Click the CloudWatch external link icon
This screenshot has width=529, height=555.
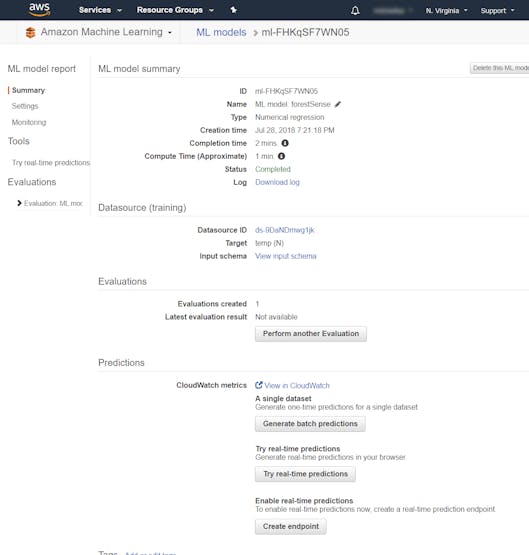coord(259,385)
